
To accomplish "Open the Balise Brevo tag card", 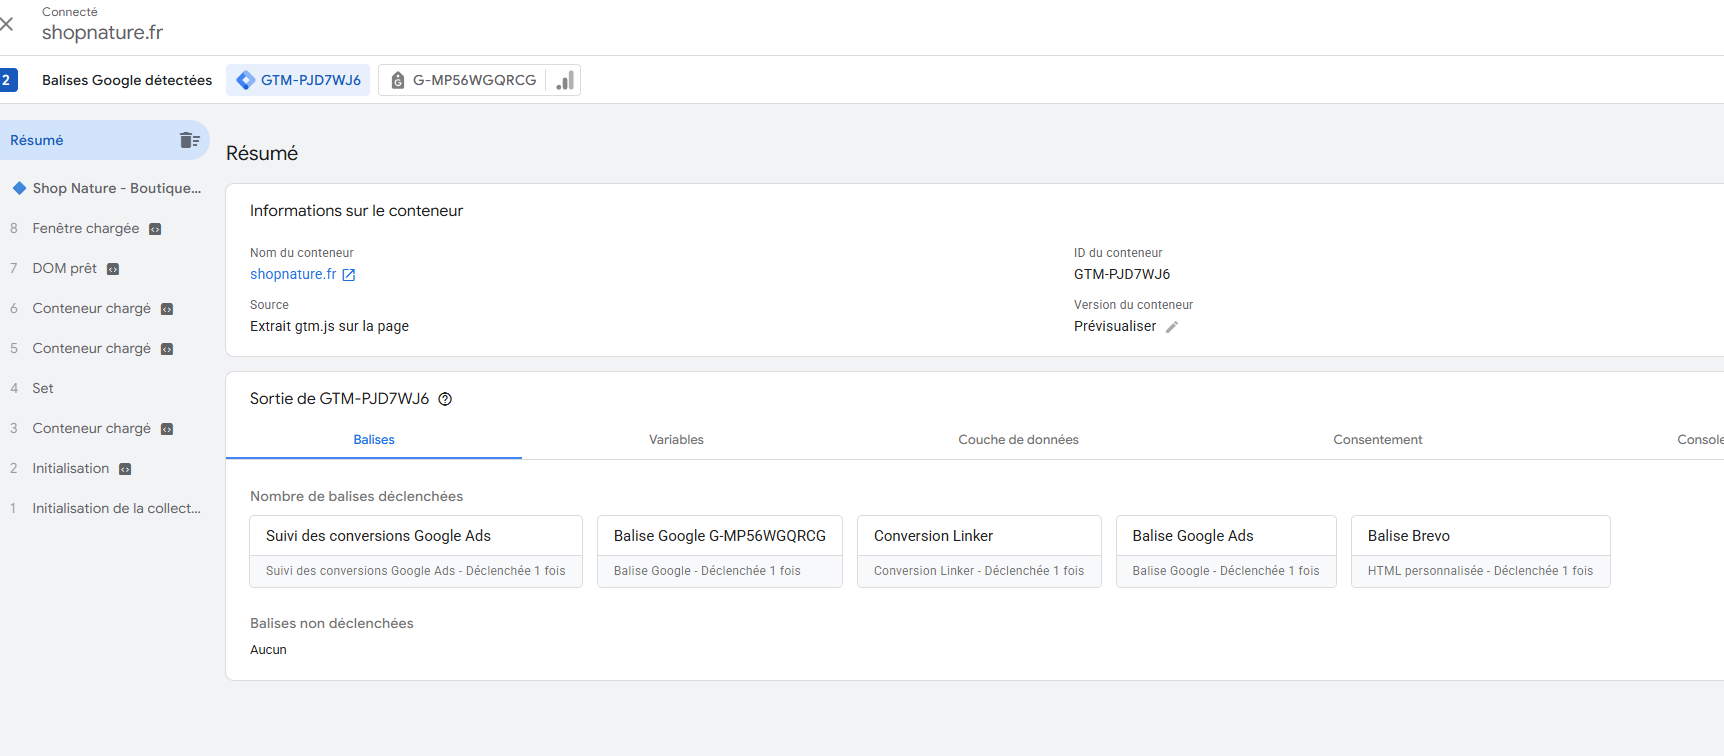I will coord(1480,551).
